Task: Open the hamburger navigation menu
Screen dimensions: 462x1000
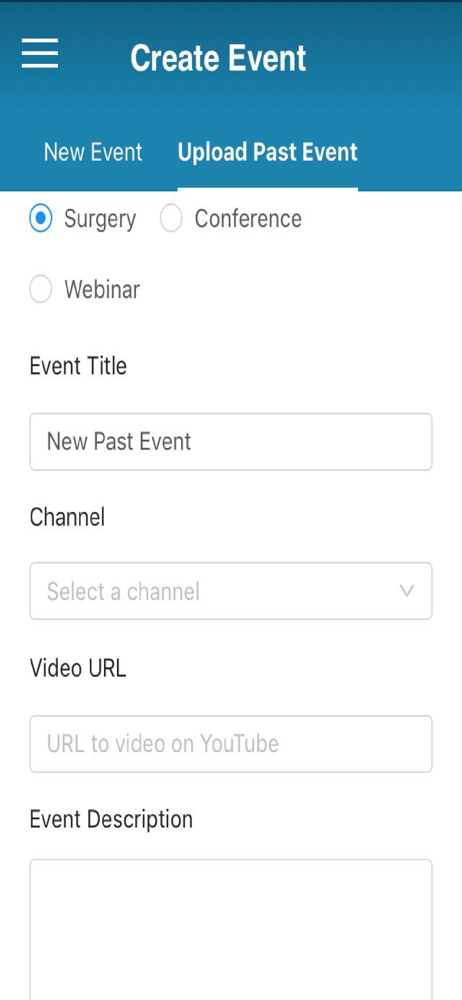Action: point(40,53)
